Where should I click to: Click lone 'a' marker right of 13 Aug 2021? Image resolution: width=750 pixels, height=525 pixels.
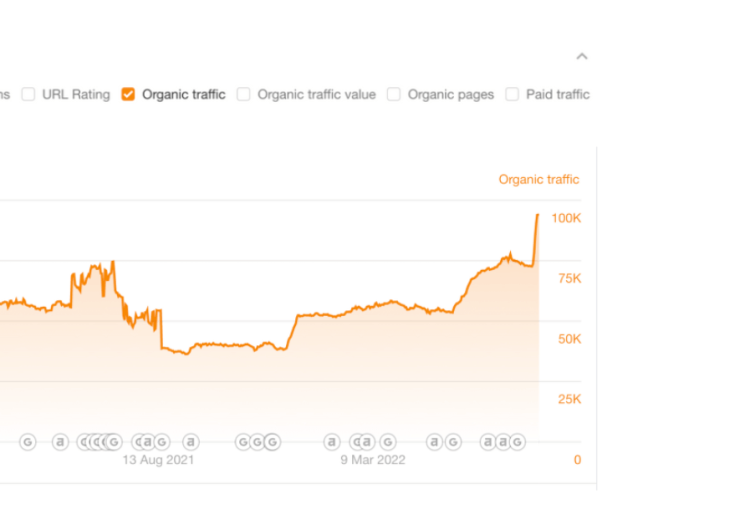click(x=191, y=442)
